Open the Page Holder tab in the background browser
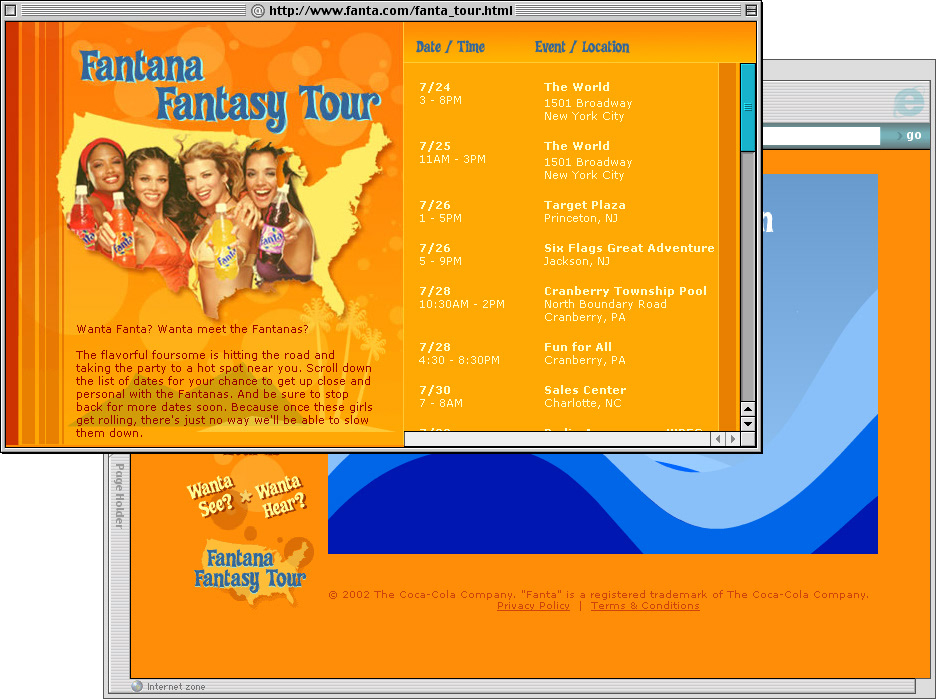936x699 pixels. pyautogui.click(x=119, y=495)
